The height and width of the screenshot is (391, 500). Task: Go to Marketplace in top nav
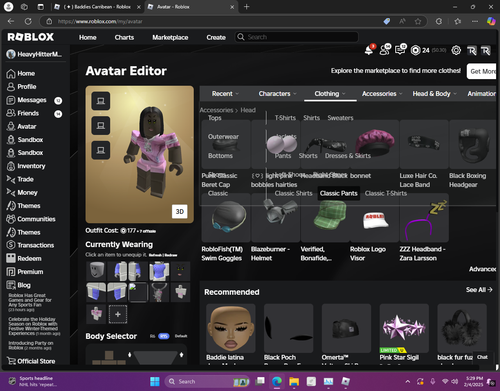click(170, 37)
